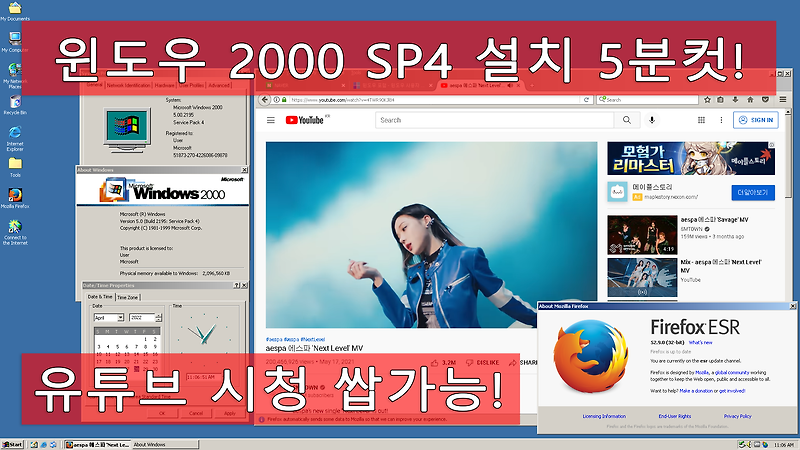Open aespa Savage MV thumbnail
Image resolution: width=800 pixels, height=450 pixels.
[642, 235]
